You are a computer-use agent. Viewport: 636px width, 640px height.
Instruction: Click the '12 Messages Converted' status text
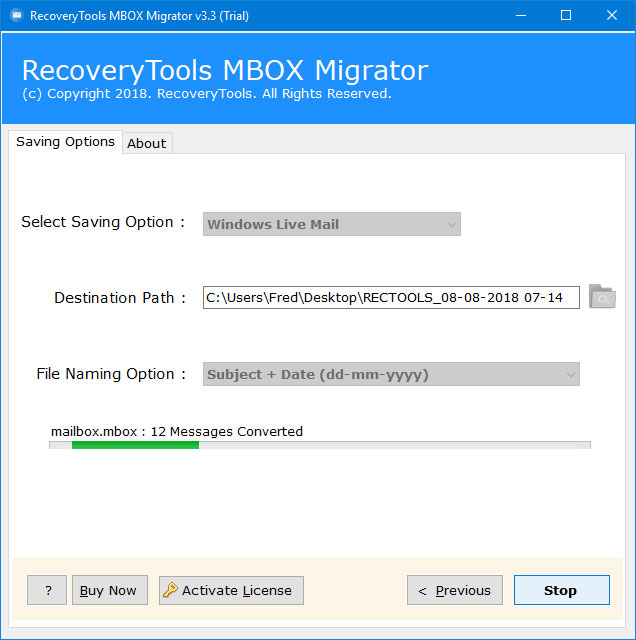(x=227, y=431)
